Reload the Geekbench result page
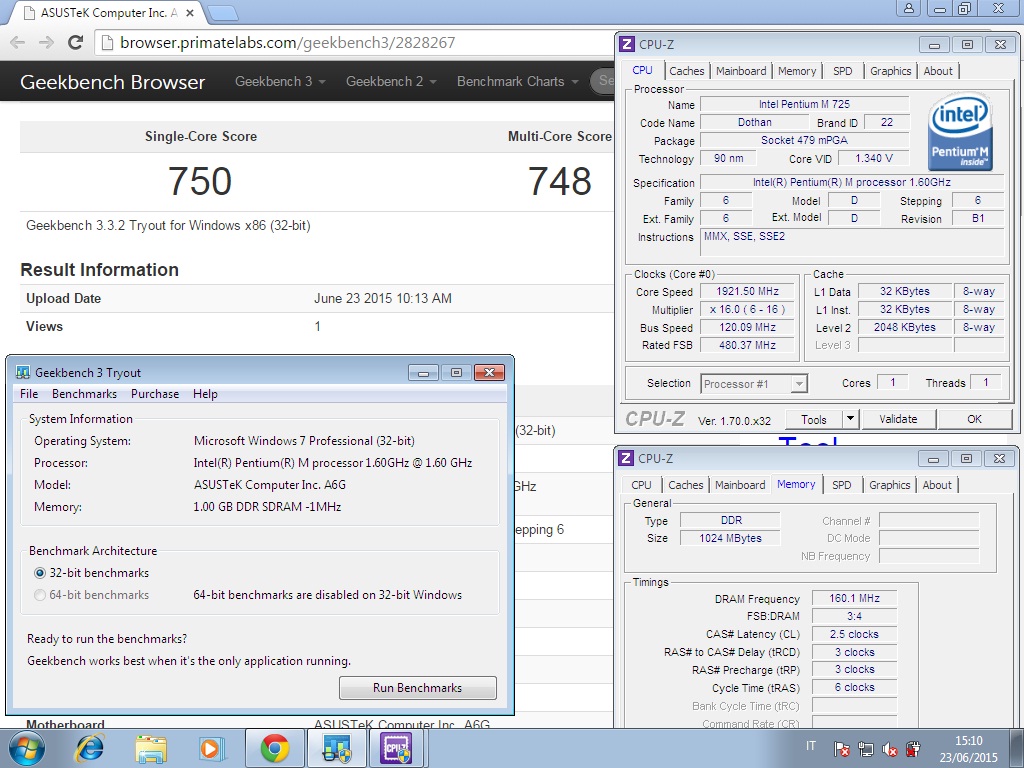This screenshot has height=768, width=1024. 76,42
